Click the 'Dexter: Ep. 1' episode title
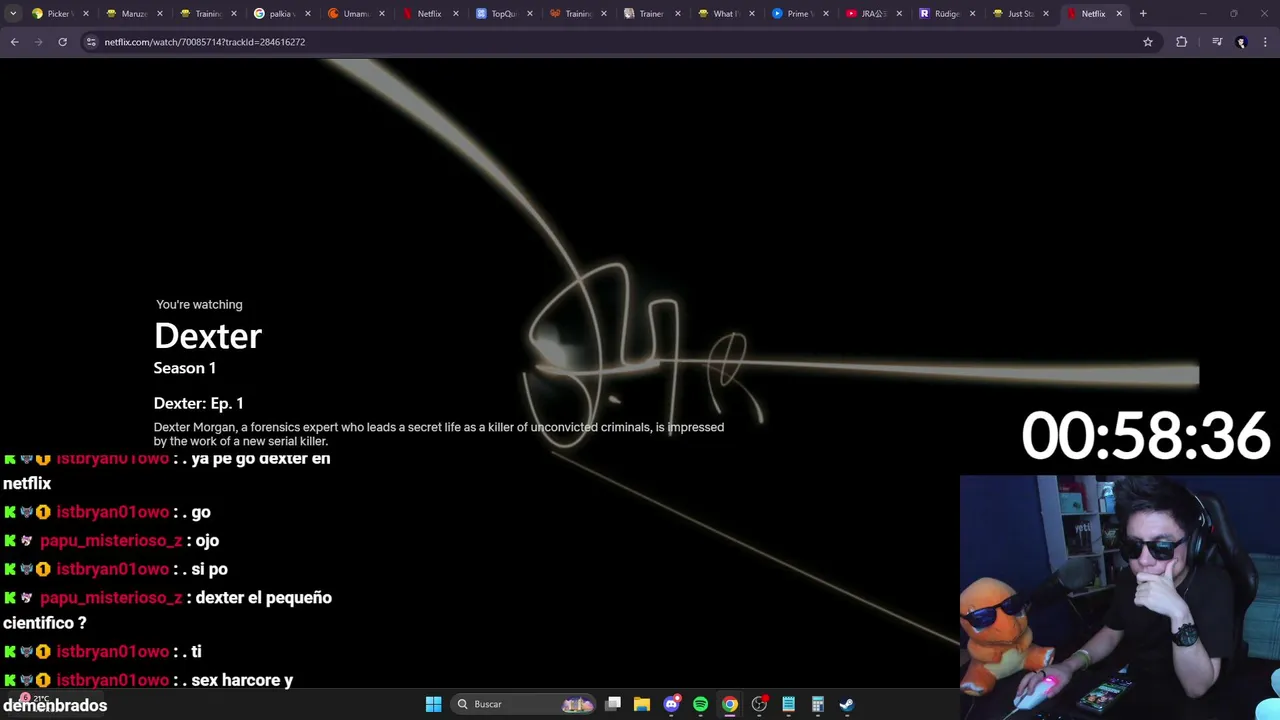The width and height of the screenshot is (1280, 720). click(198, 403)
